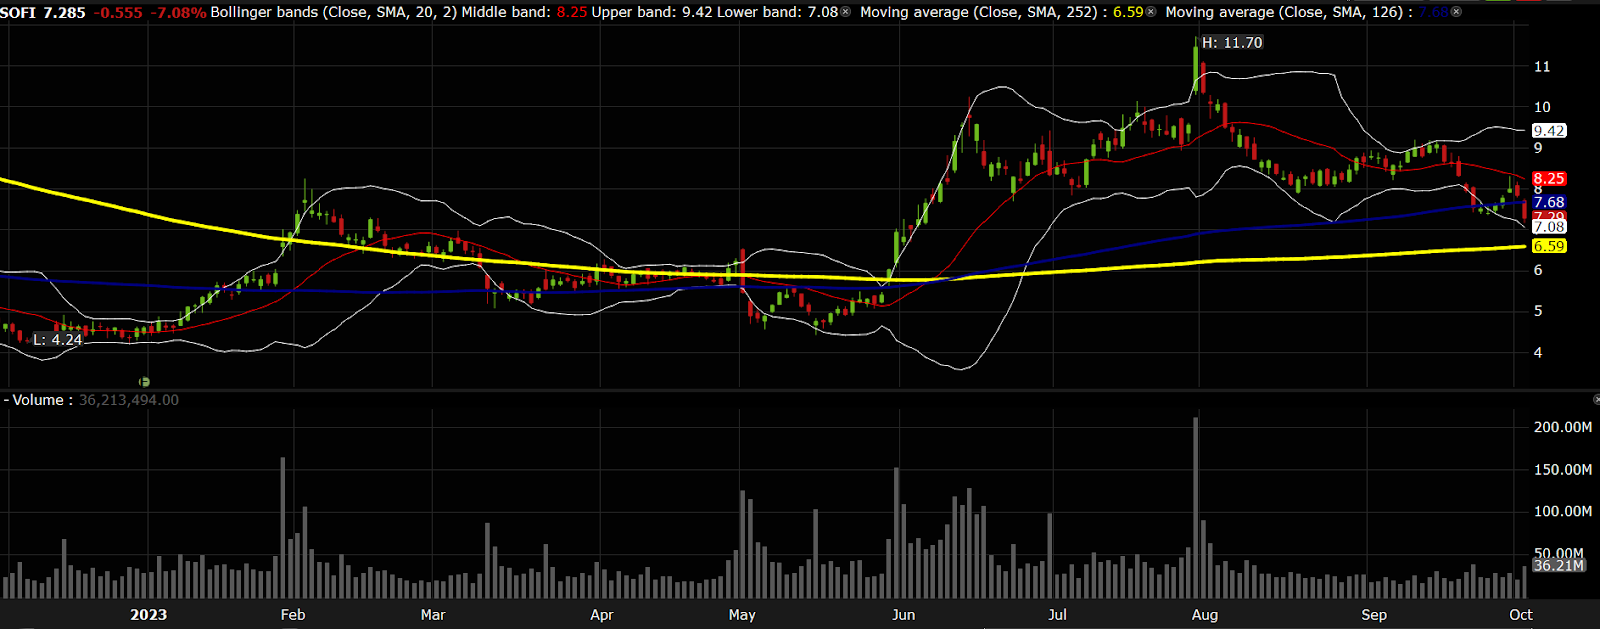Click the 36,213,494.00 volume value
This screenshot has width=1600, height=629.
129,400
